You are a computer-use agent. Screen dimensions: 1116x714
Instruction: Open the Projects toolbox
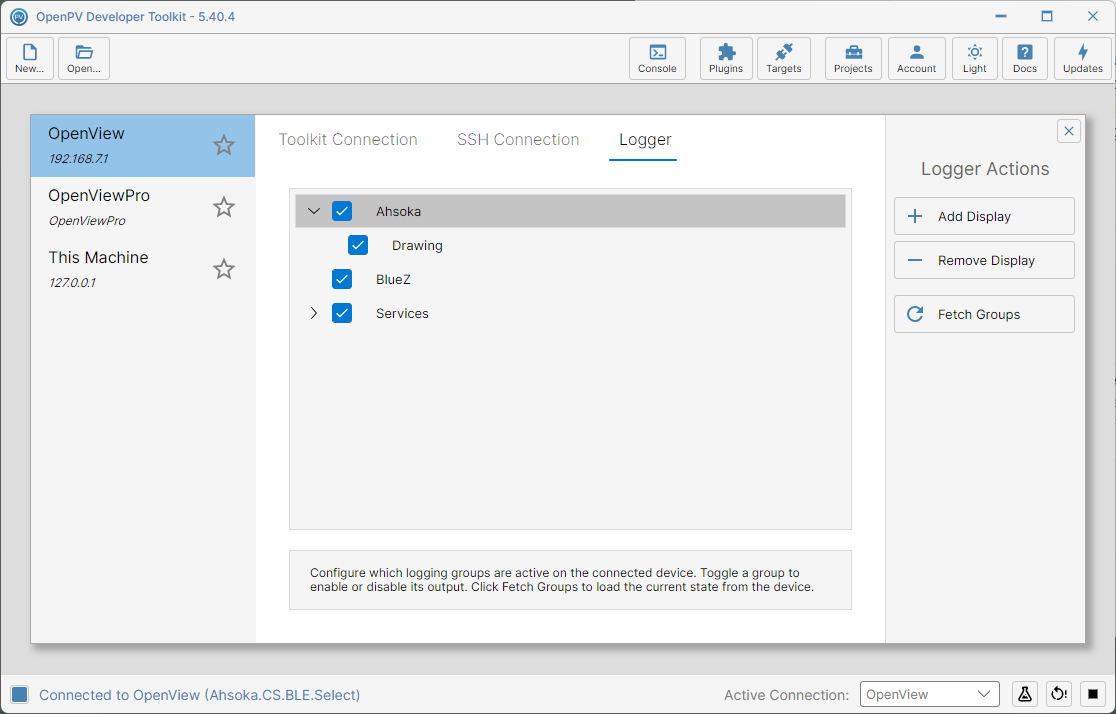[853, 58]
